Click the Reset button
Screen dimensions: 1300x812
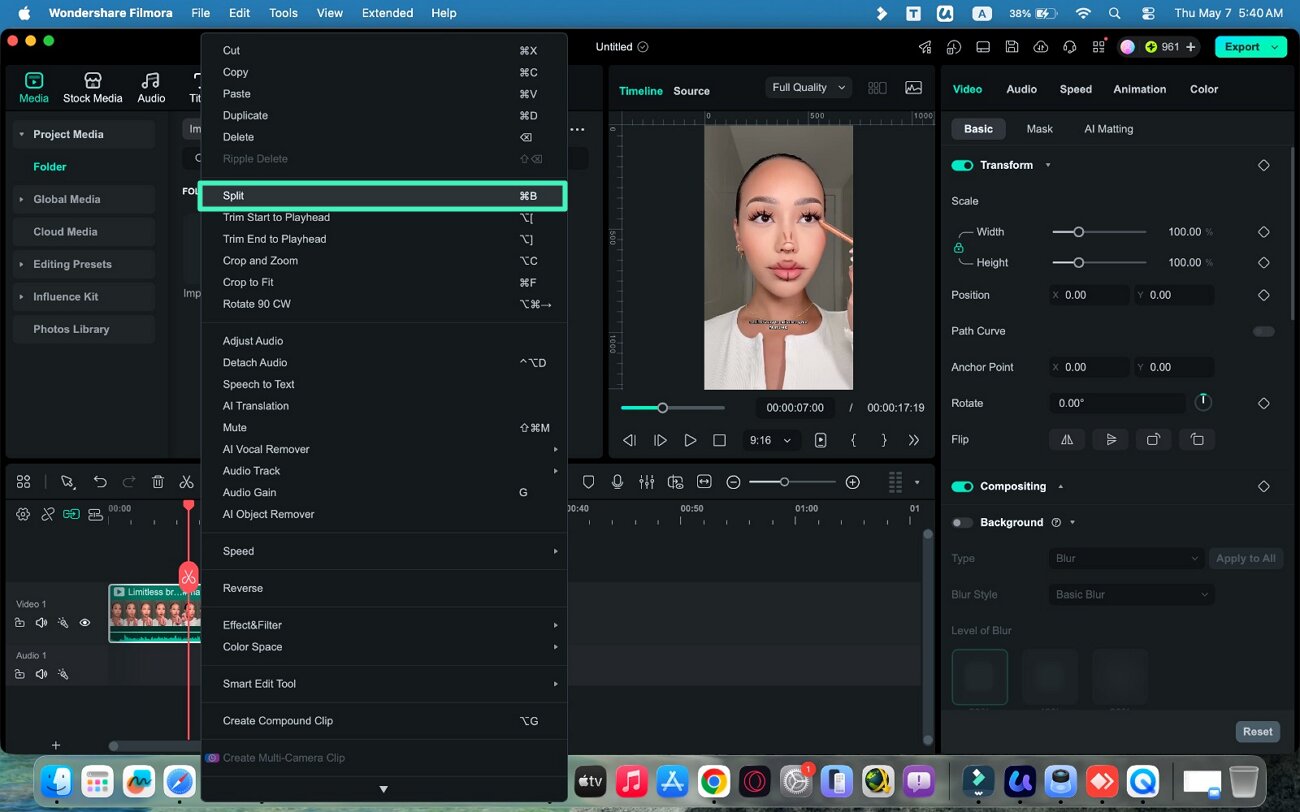point(1257,732)
